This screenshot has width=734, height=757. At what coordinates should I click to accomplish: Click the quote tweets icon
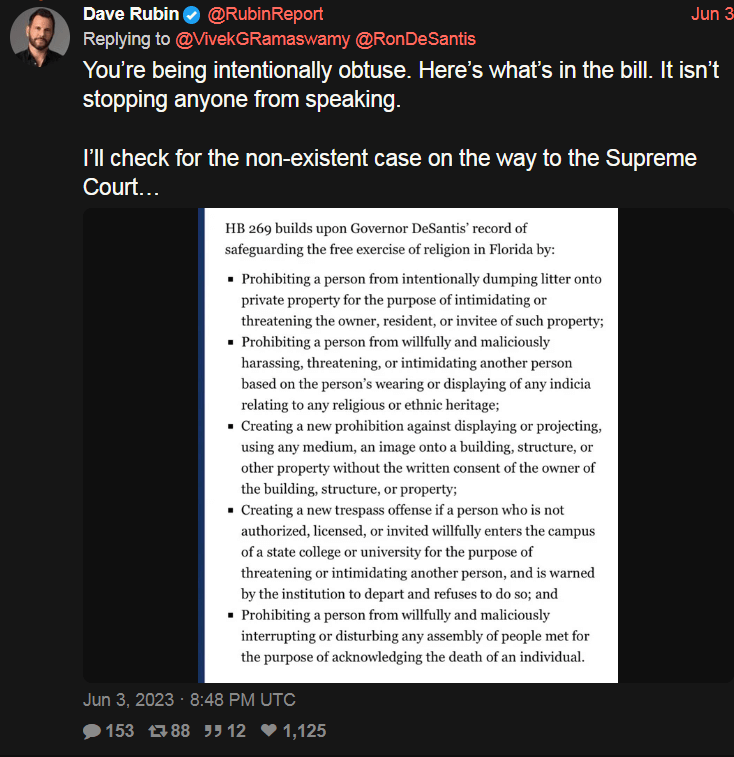coord(212,731)
